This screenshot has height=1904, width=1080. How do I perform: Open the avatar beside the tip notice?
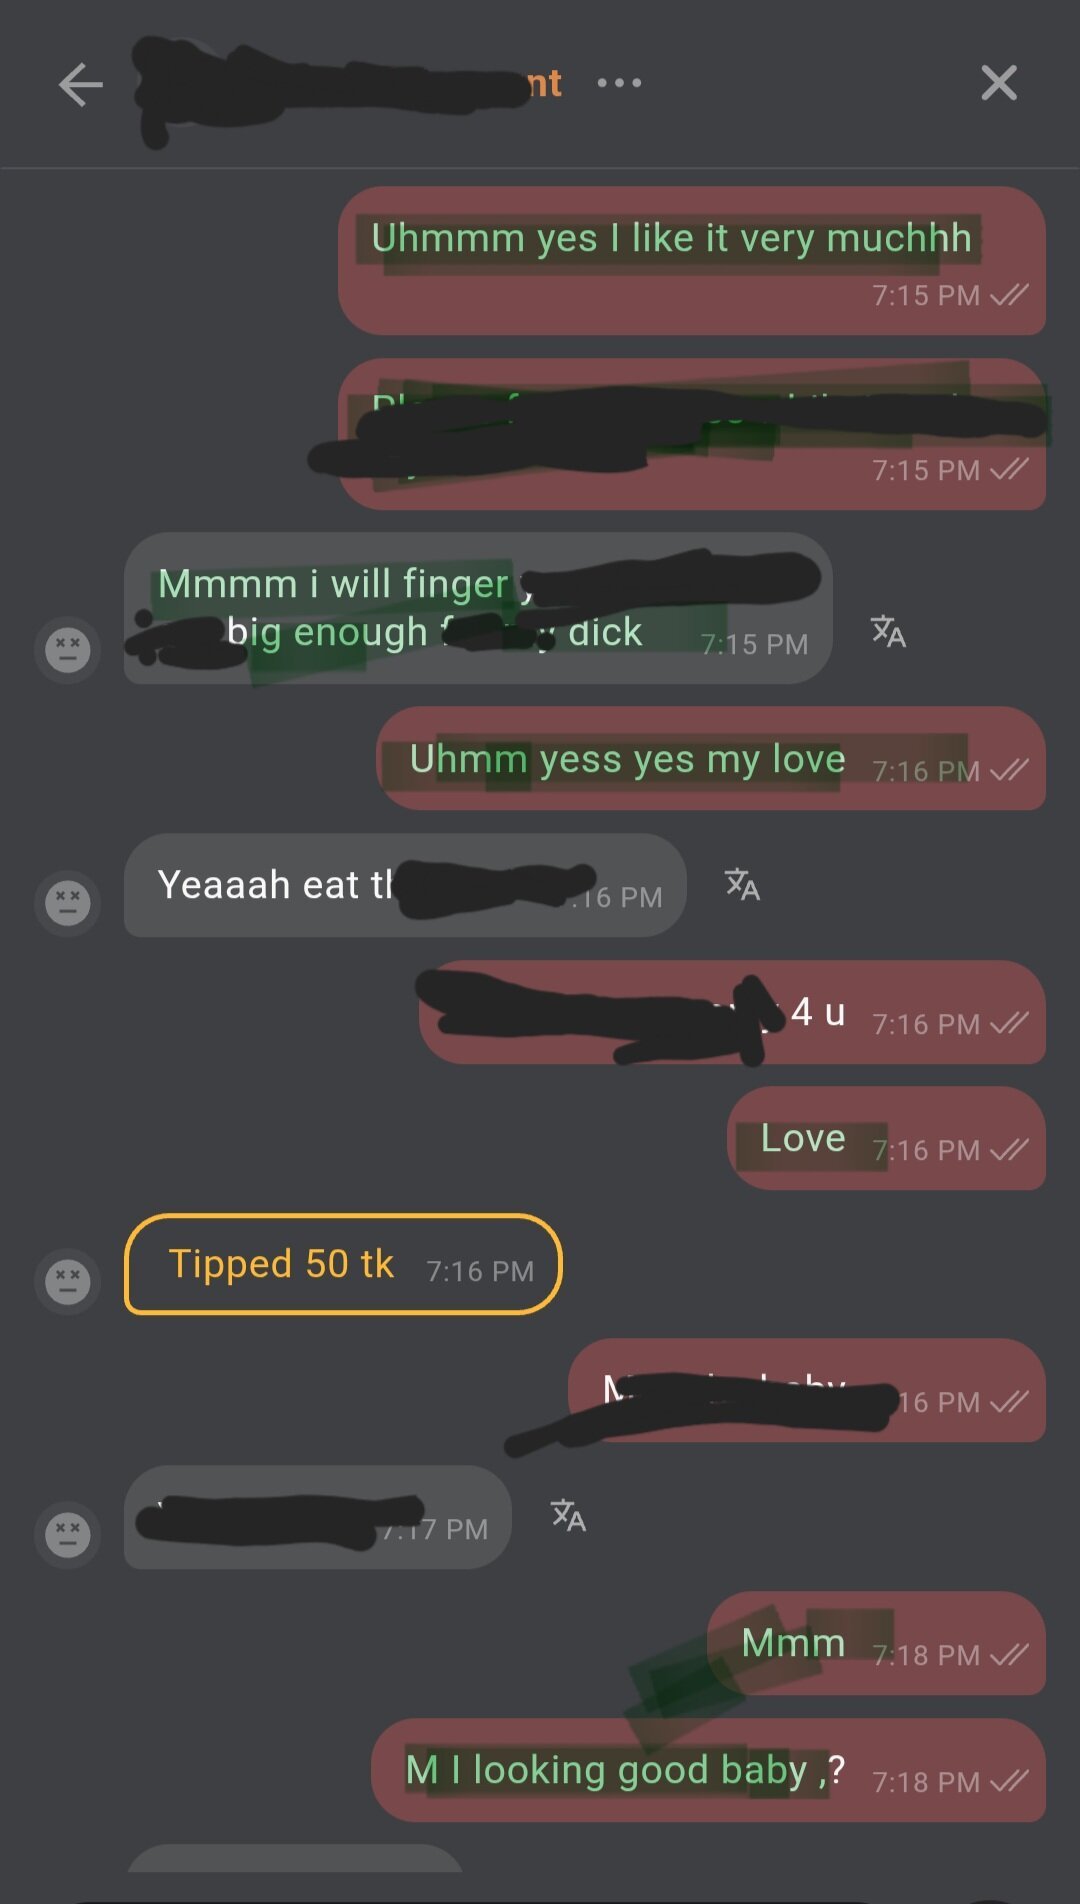[68, 1281]
